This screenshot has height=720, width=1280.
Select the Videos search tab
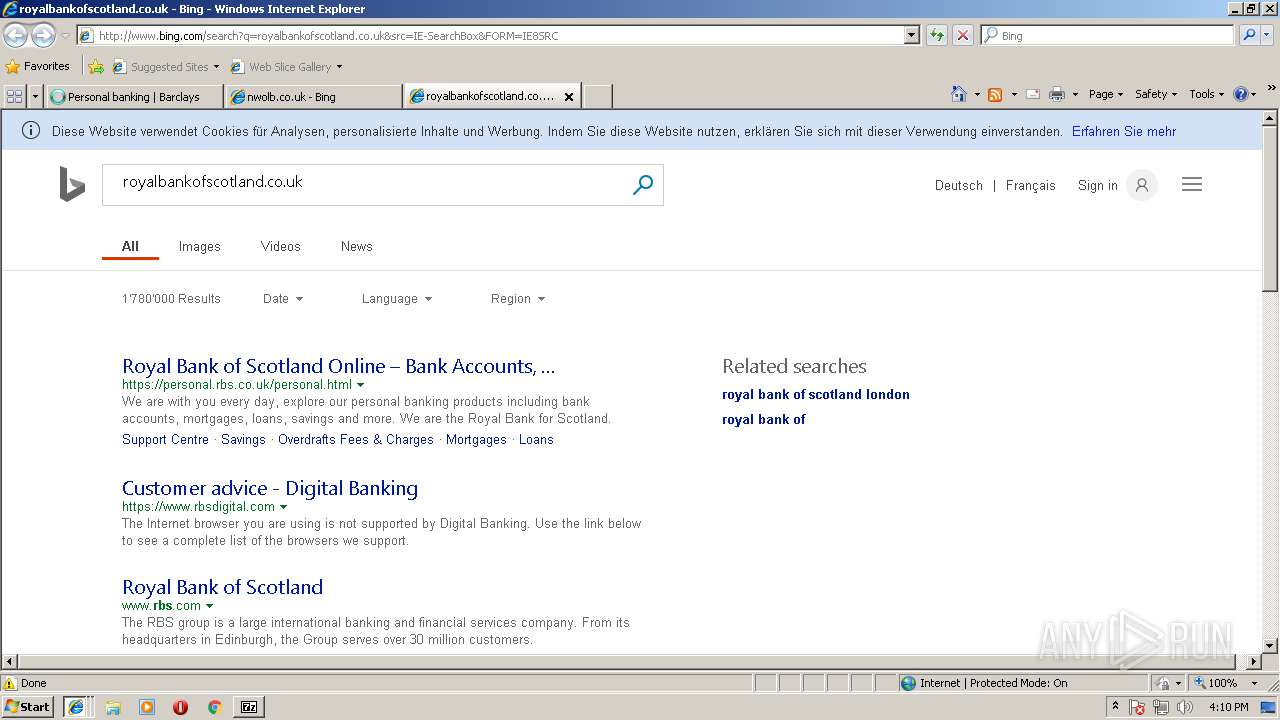[280, 246]
